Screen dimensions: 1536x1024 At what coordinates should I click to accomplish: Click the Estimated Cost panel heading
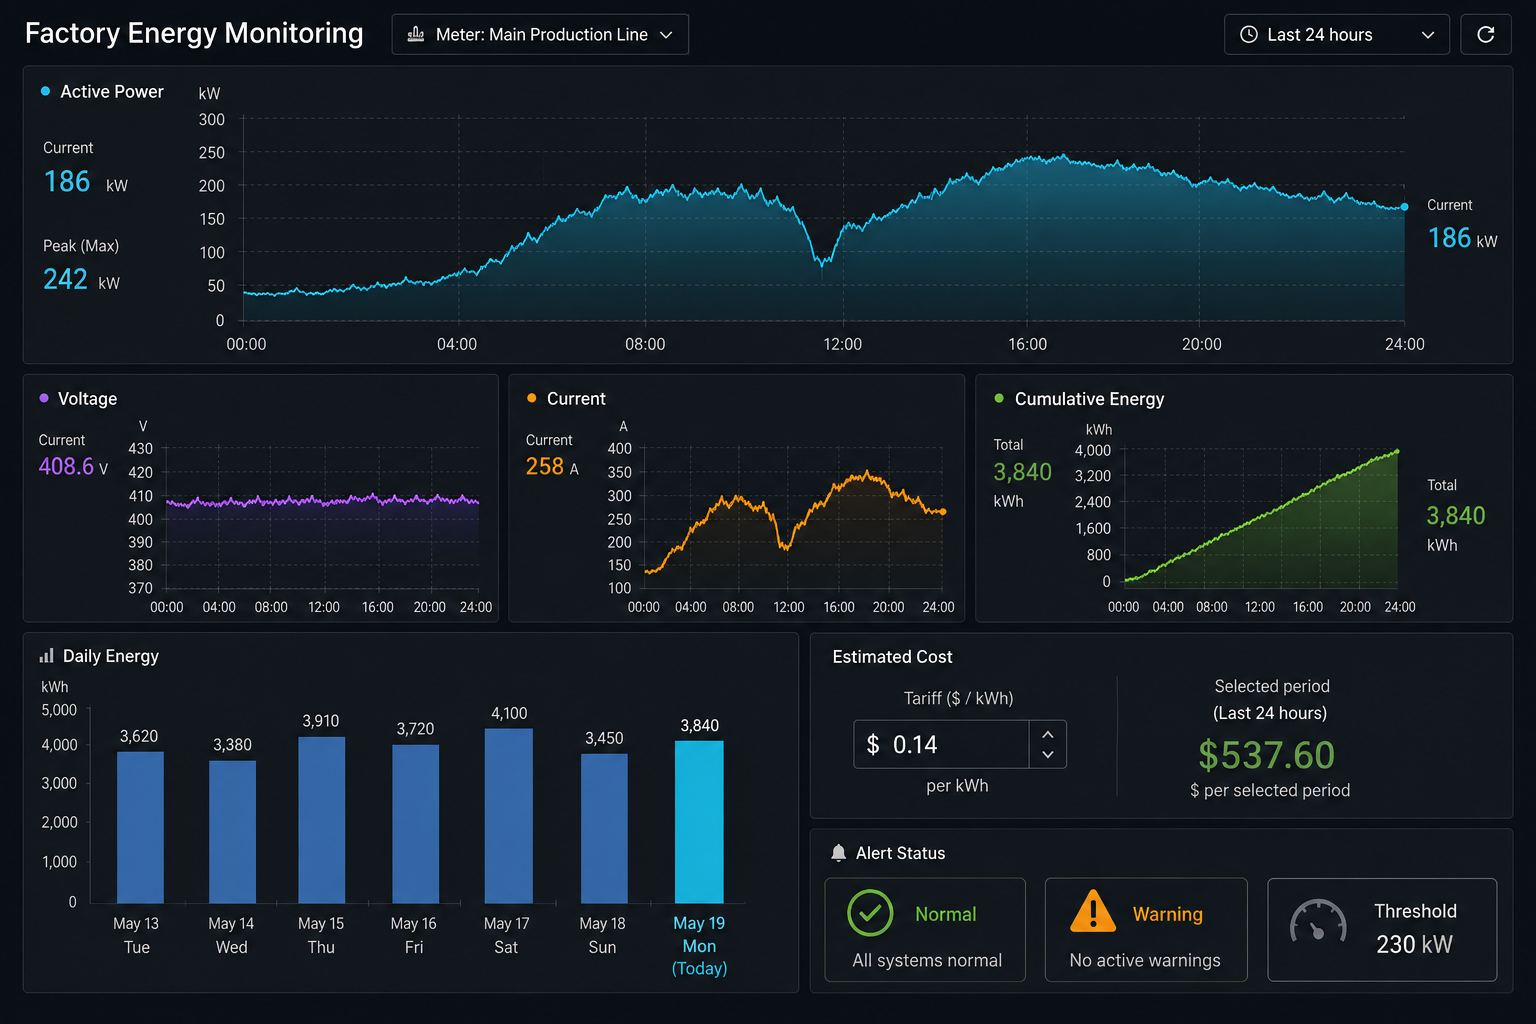[x=892, y=657]
